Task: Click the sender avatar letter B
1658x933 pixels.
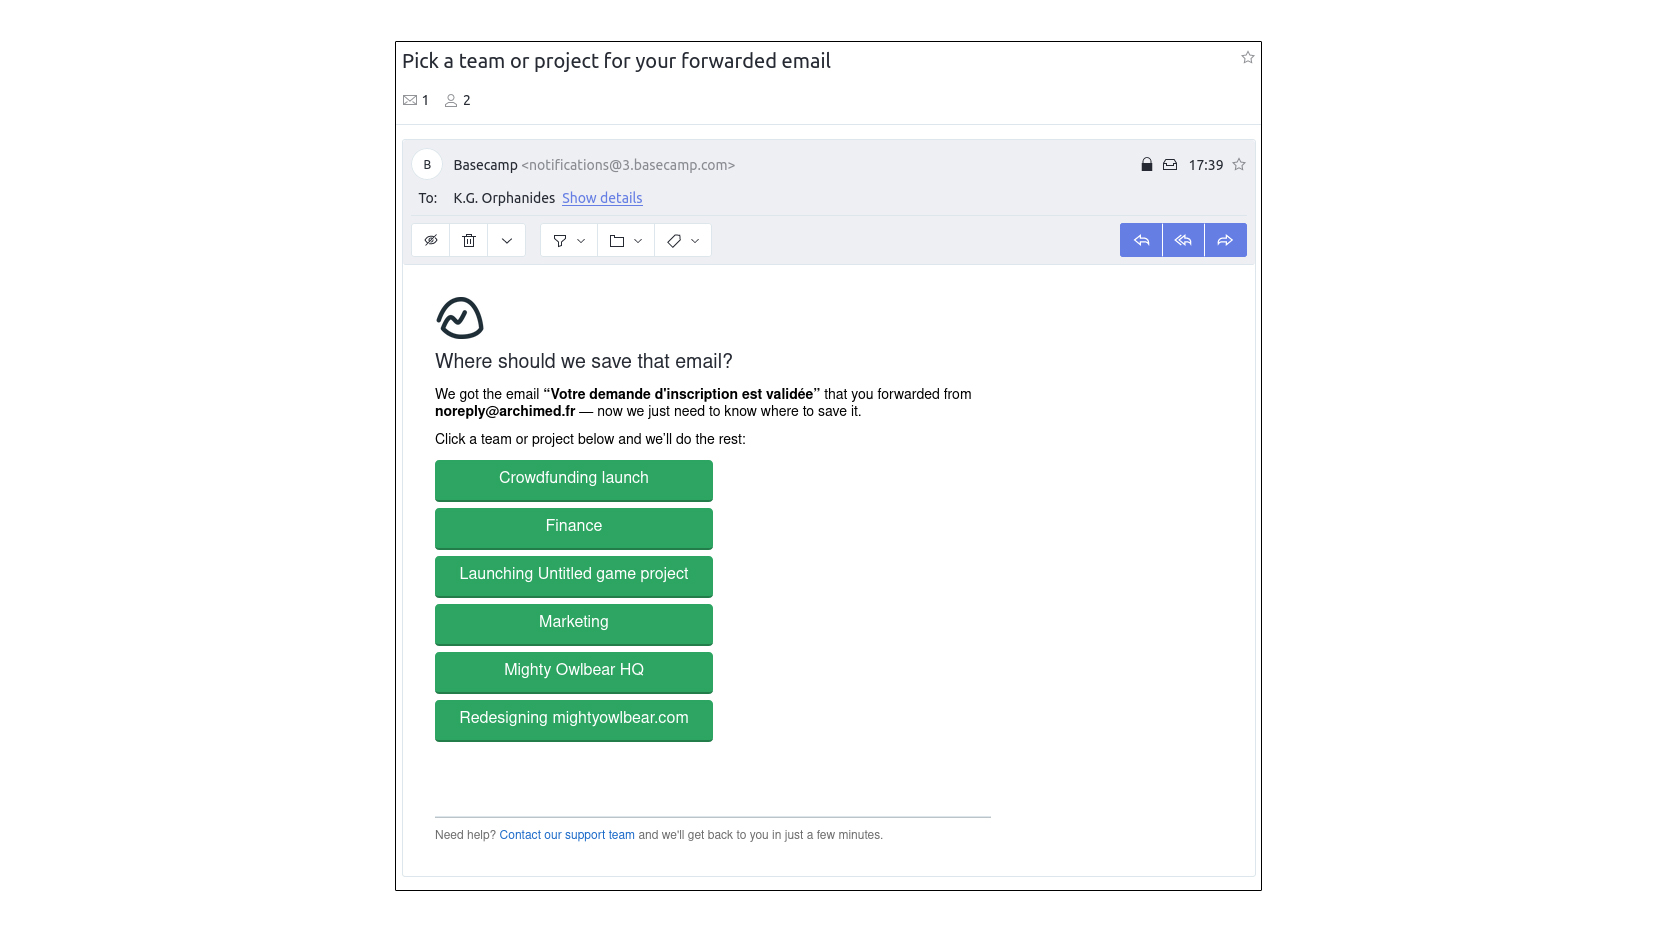Action: pos(427,165)
